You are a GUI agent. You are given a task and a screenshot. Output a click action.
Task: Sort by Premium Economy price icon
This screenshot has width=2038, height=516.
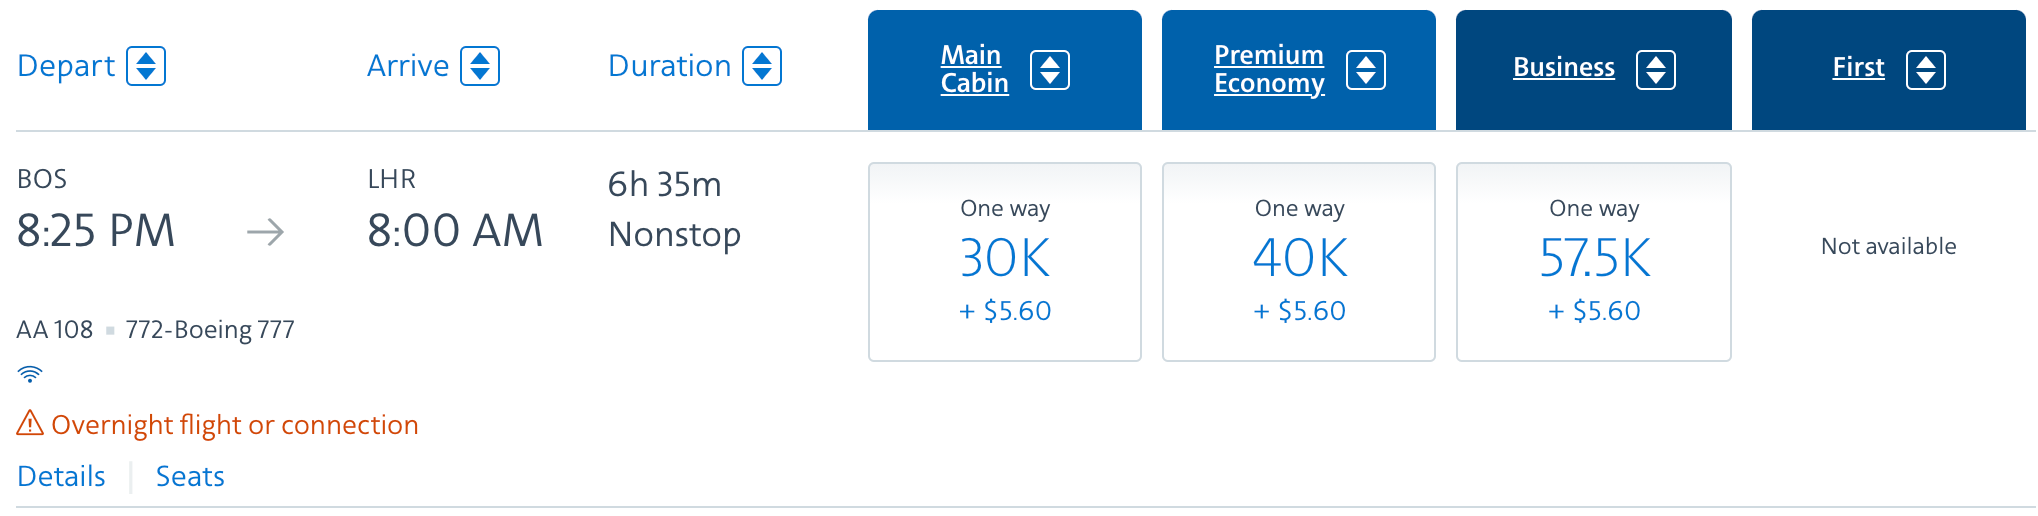(x=1366, y=70)
